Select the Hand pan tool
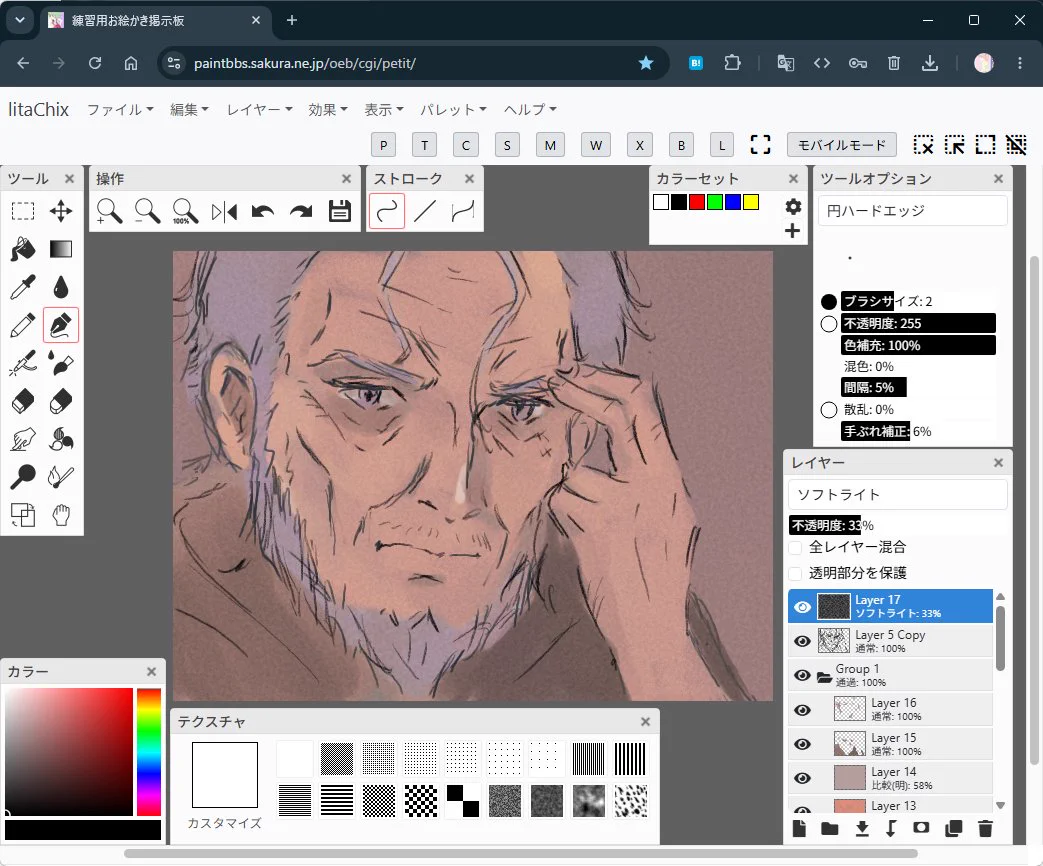 tap(61, 515)
